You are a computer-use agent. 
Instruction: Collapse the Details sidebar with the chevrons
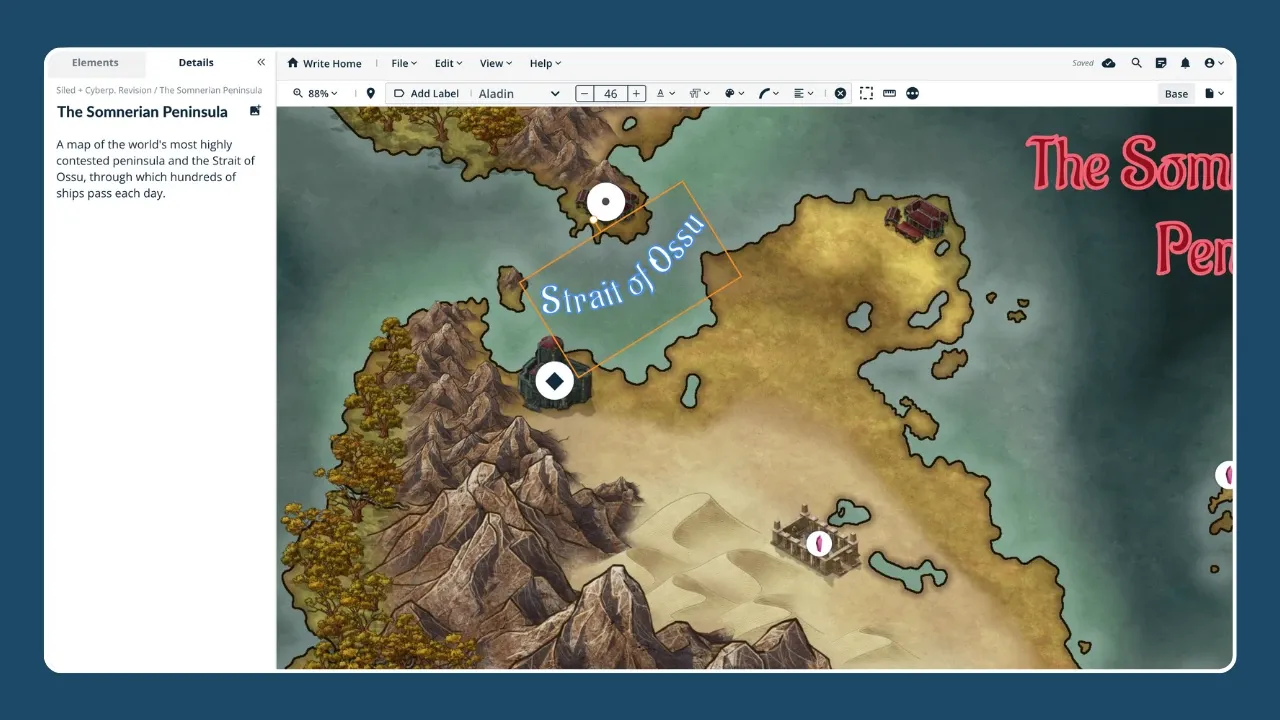[x=261, y=62]
